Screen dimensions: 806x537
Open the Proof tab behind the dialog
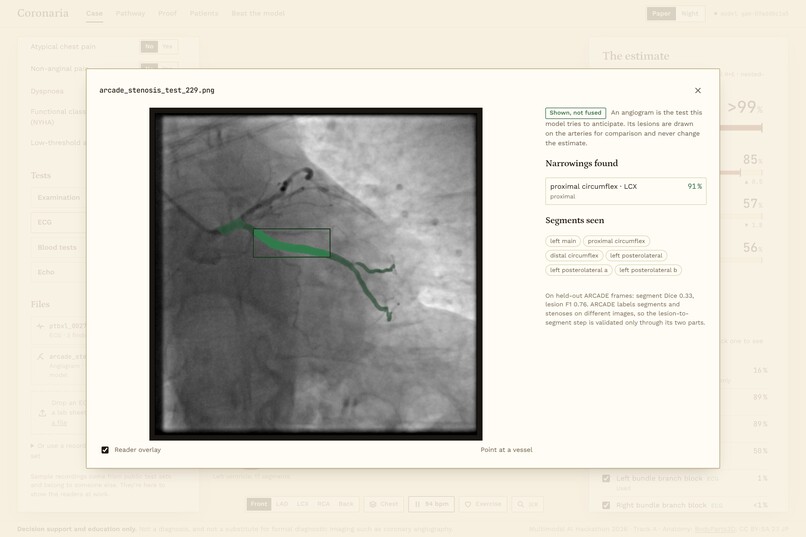(167, 13)
